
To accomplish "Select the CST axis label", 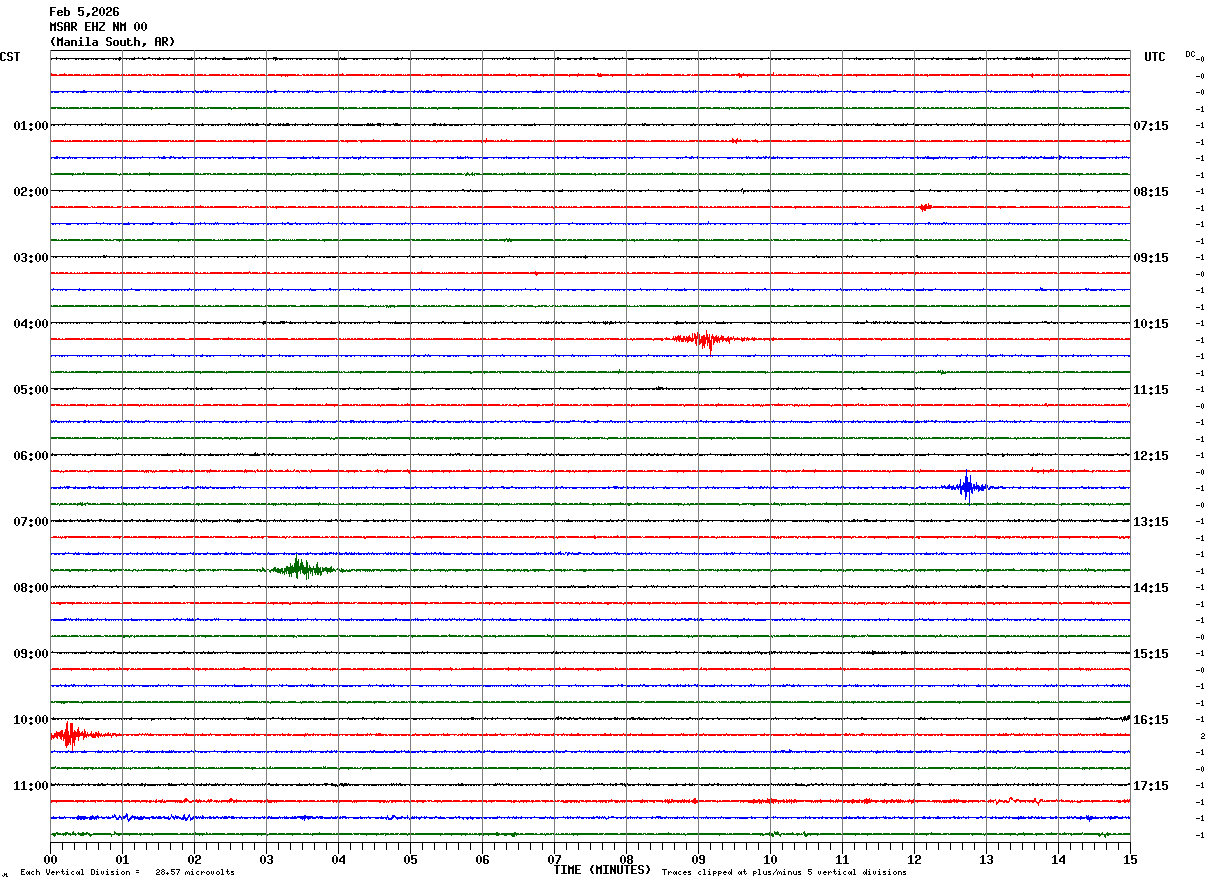I will point(10,57).
